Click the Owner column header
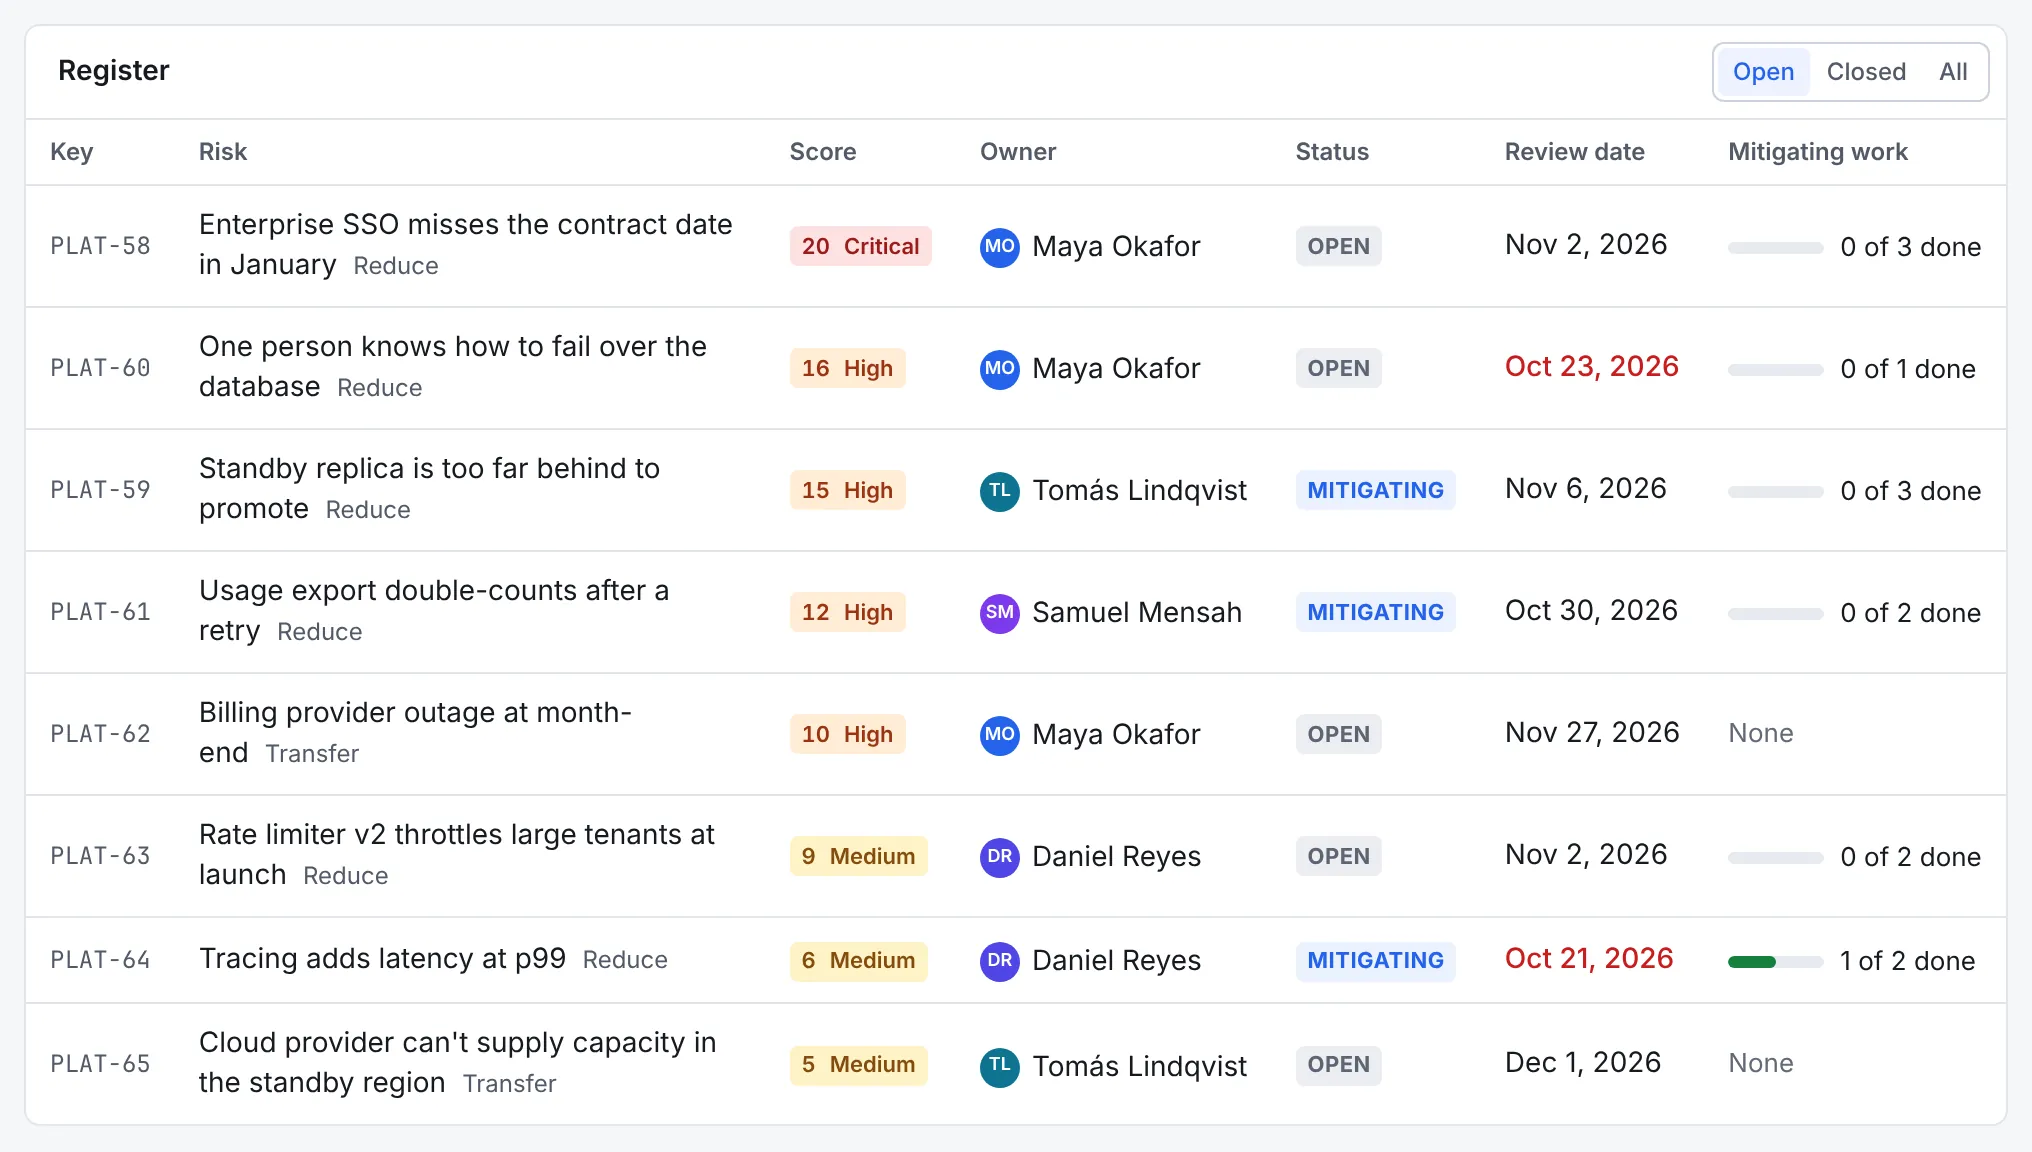Image resolution: width=2032 pixels, height=1152 pixels. point(1018,152)
